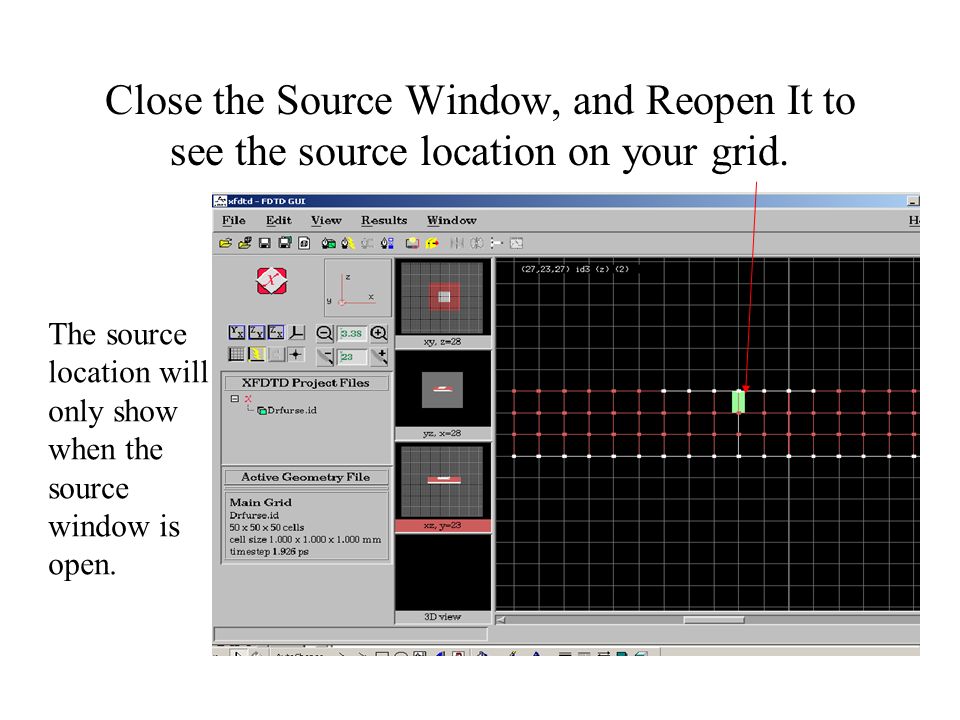This screenshot has height=720, width=960.
Task: Collapse the XFDTD project tree node
Action: [234, 399]
